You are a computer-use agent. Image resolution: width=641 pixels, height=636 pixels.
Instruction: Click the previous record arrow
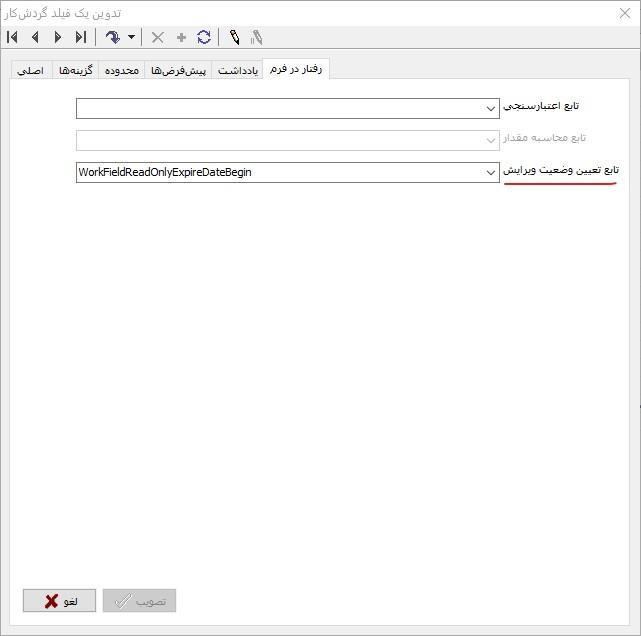coord(35,38)
